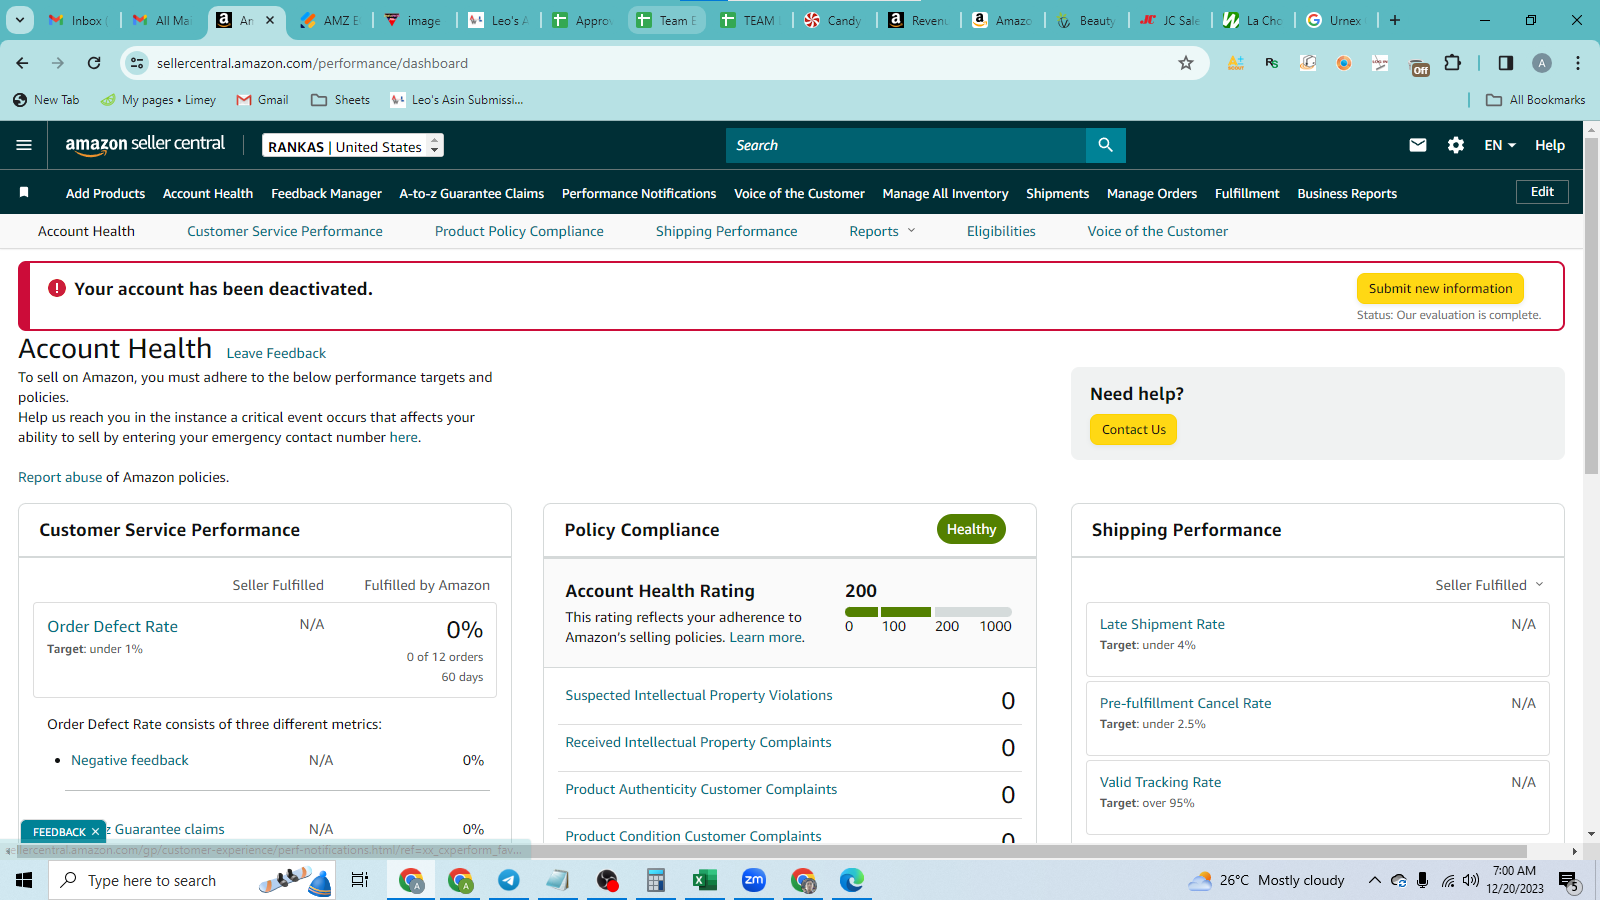Click the Contact Us button
The width and height of the screenshot is (1600, 900).
pos(1133,430)
